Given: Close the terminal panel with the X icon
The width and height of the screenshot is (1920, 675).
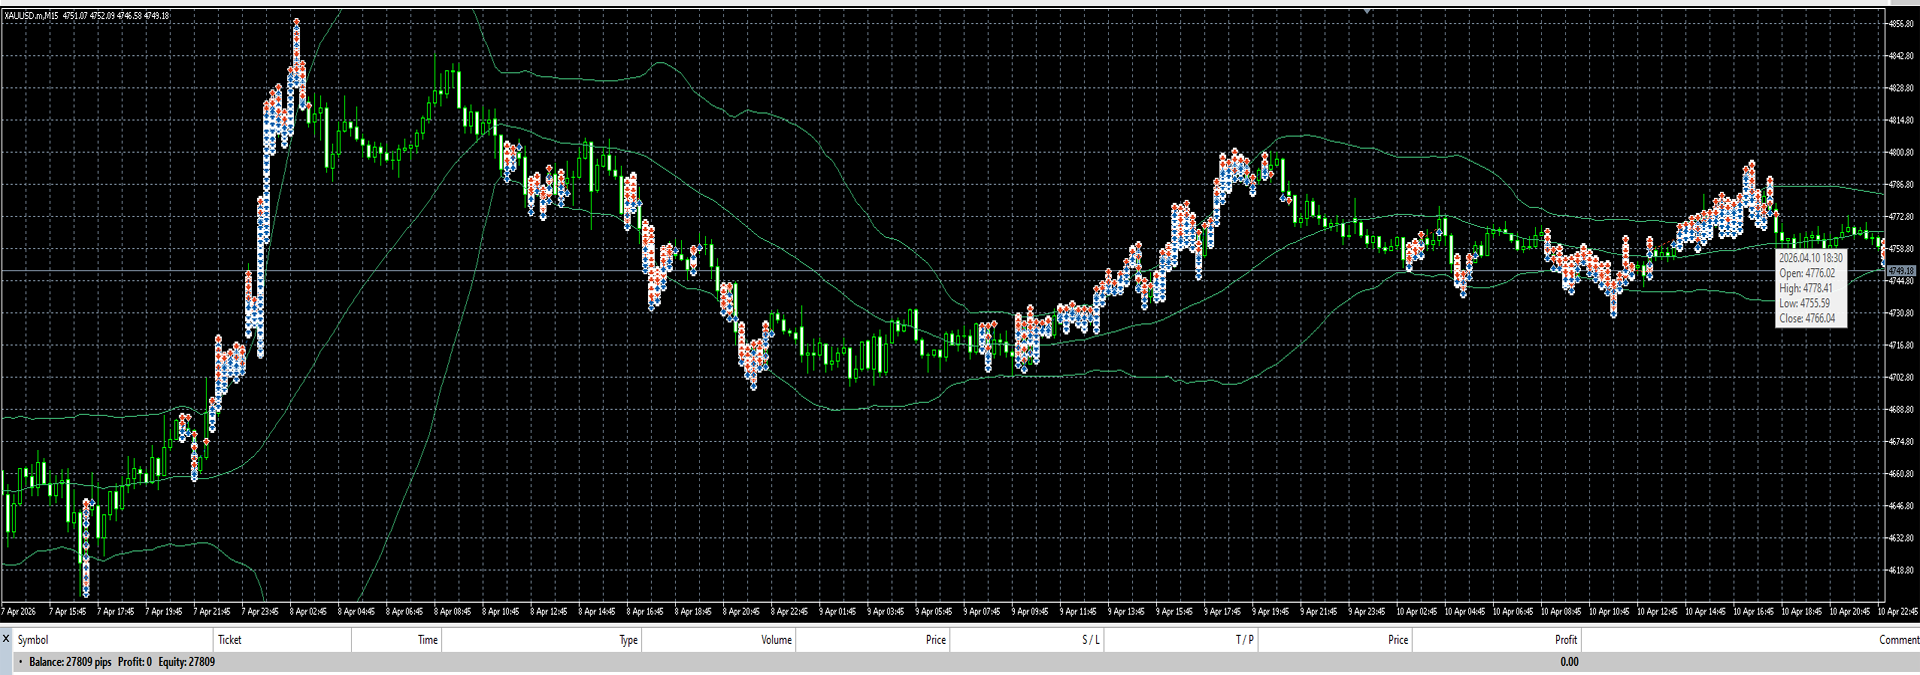Looking at the screenshot, I should coord(6,638).
